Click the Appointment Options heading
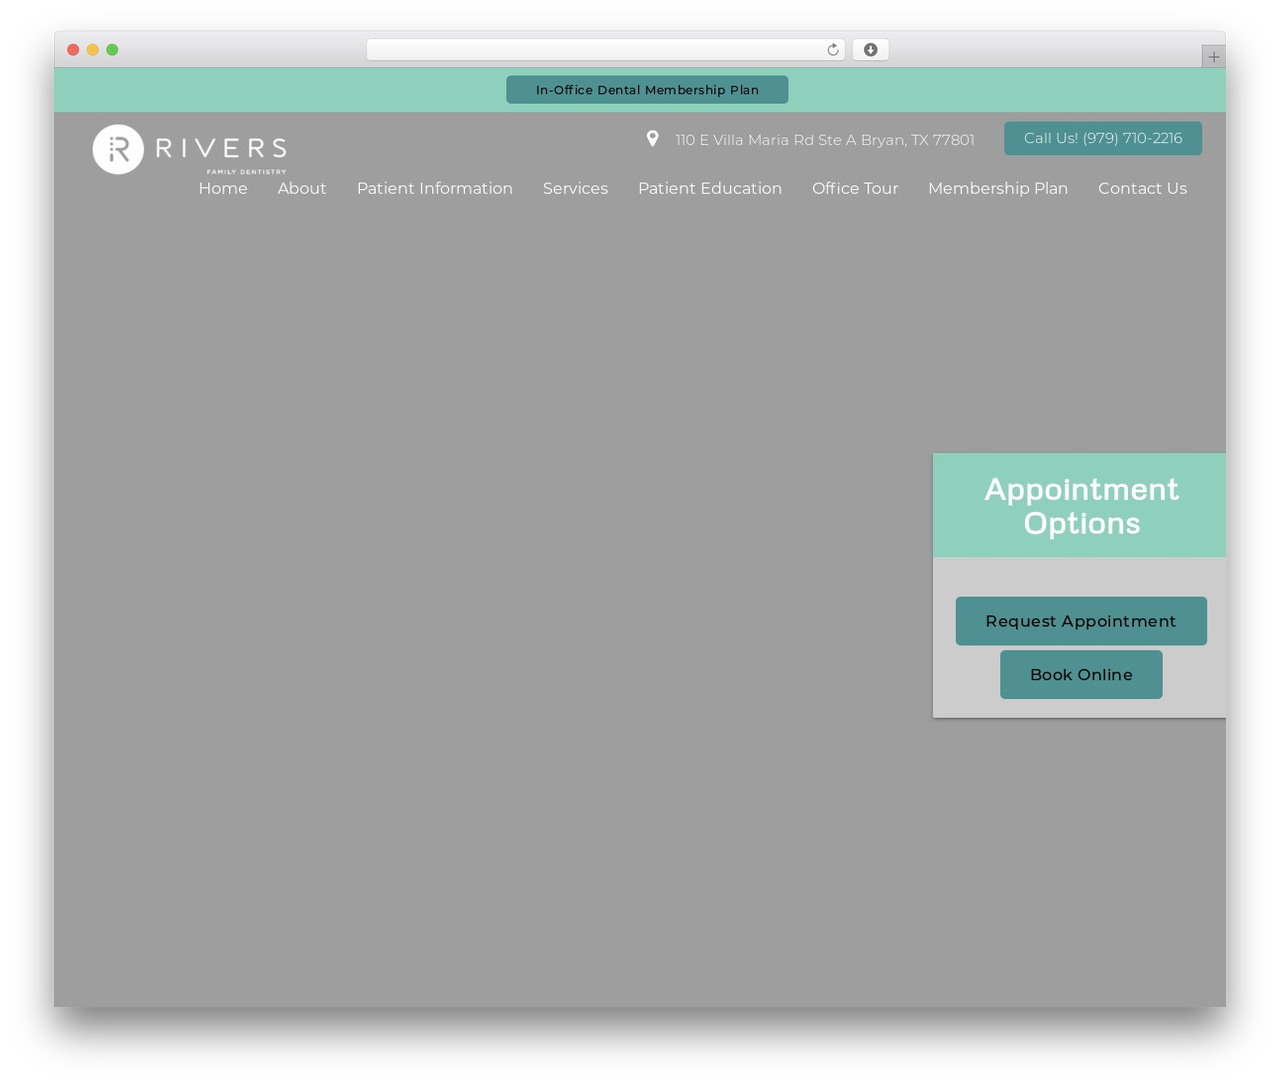 (1081, 506)
